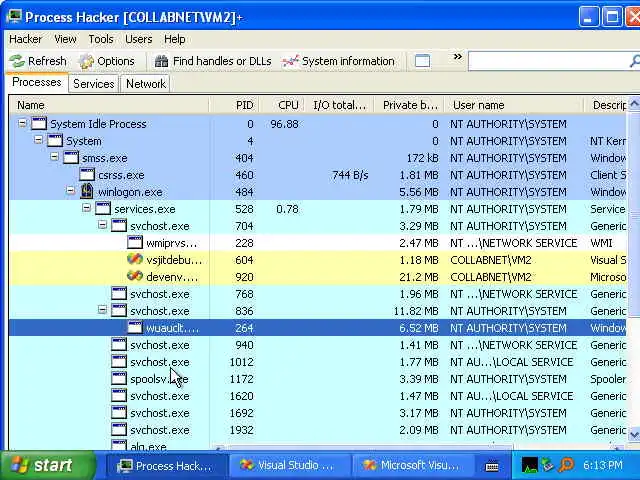
Task: Click the 744 B/s I/O value
Action: (x=350, y=175)
